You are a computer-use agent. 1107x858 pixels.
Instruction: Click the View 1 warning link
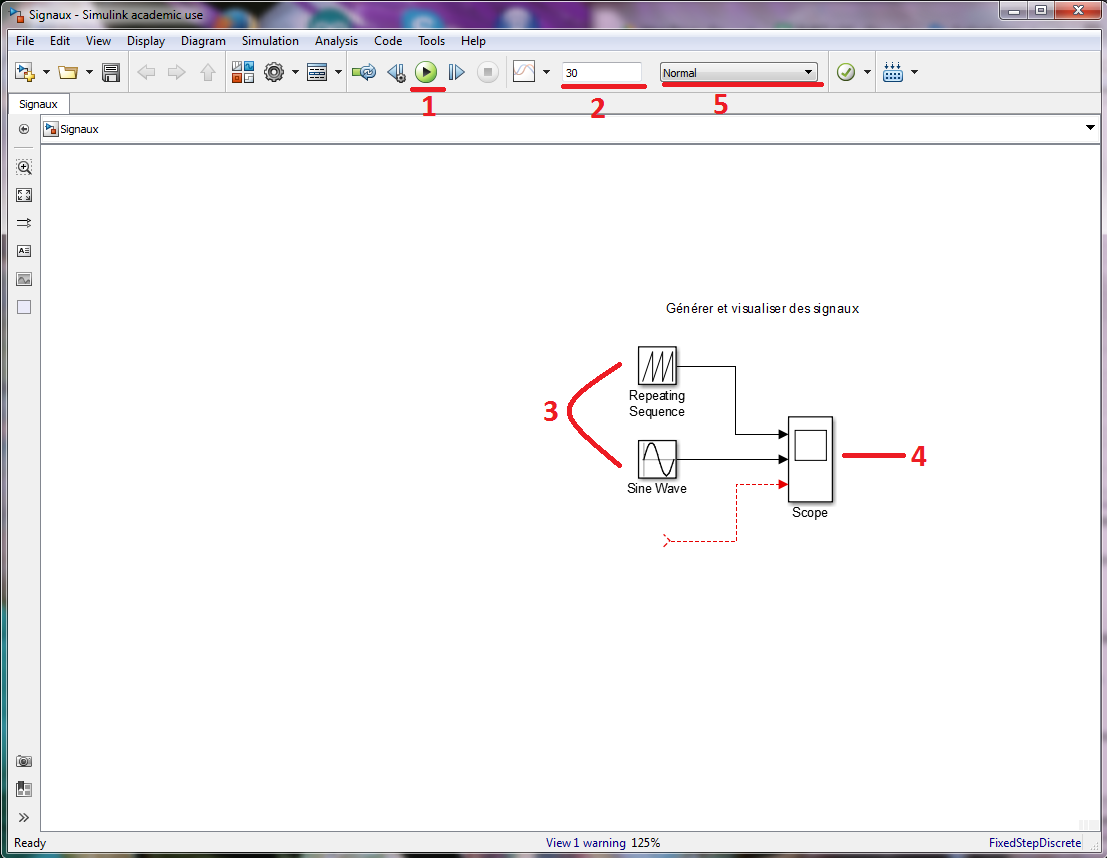click(x=584, y=843)
